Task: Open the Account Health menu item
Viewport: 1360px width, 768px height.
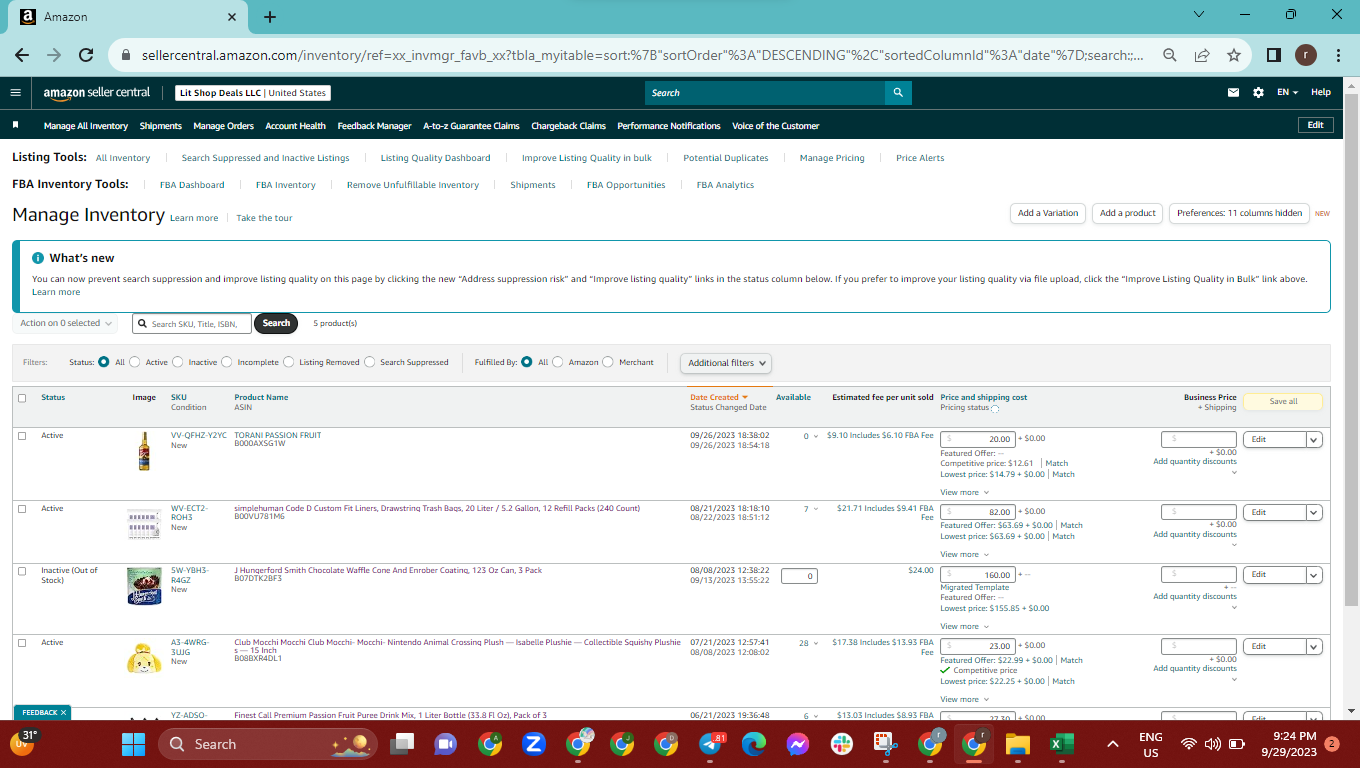Action: [296, 126]
